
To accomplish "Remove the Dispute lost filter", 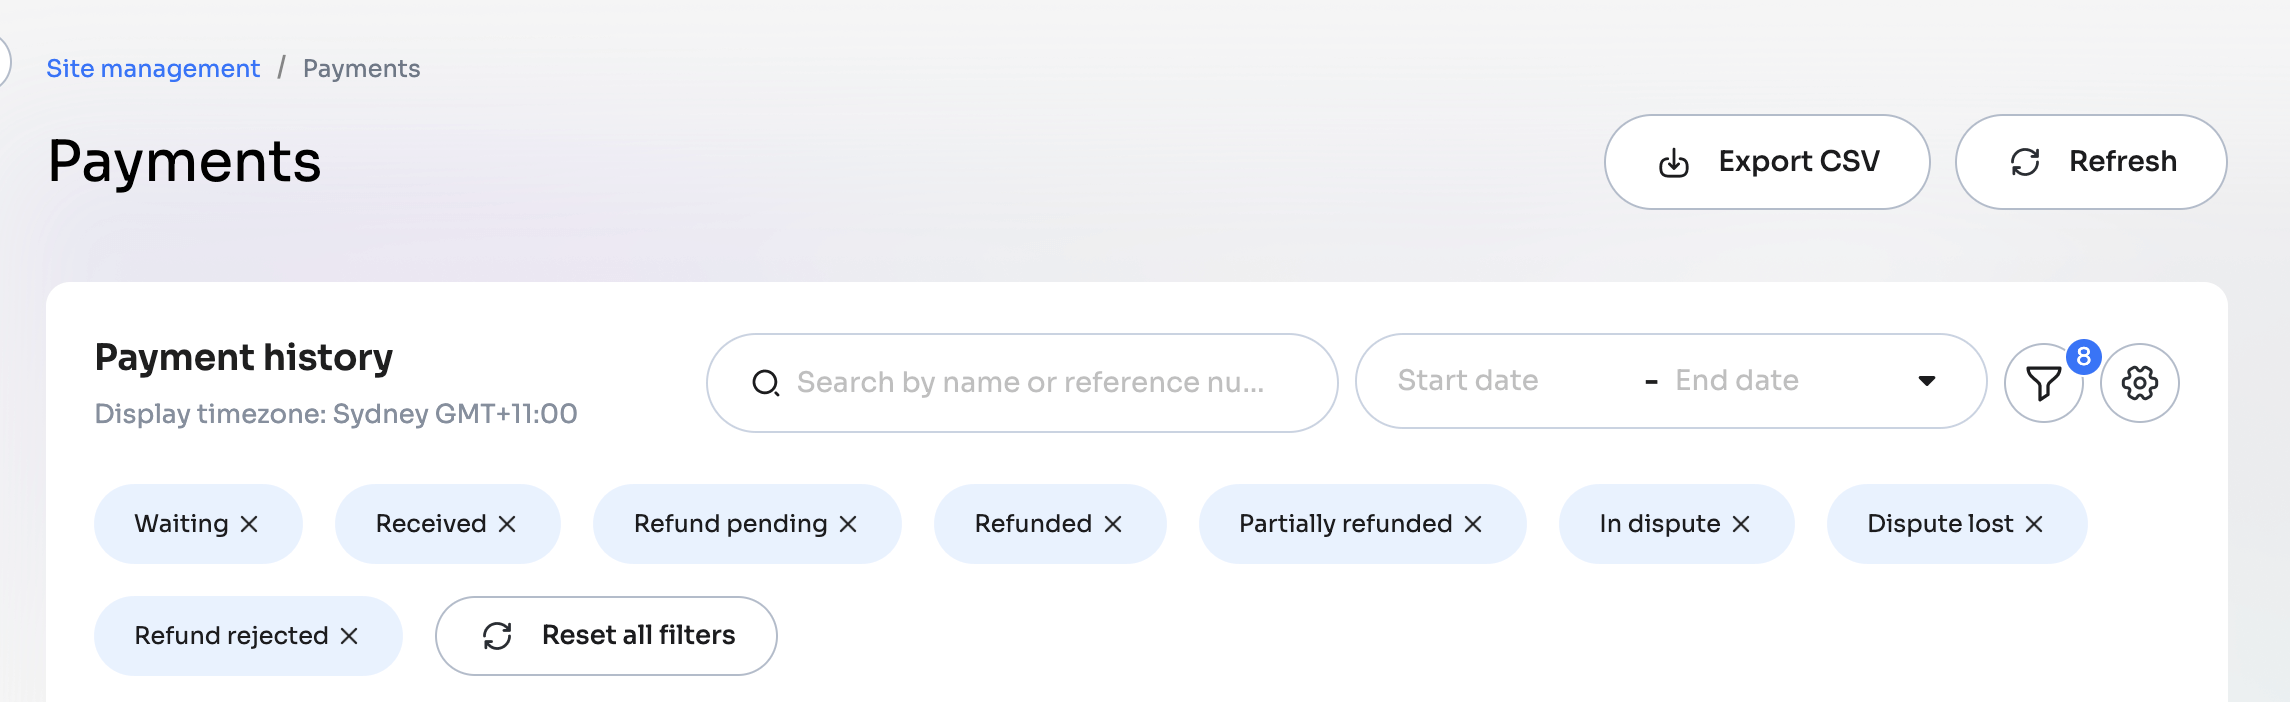I will pos(2034,524).
